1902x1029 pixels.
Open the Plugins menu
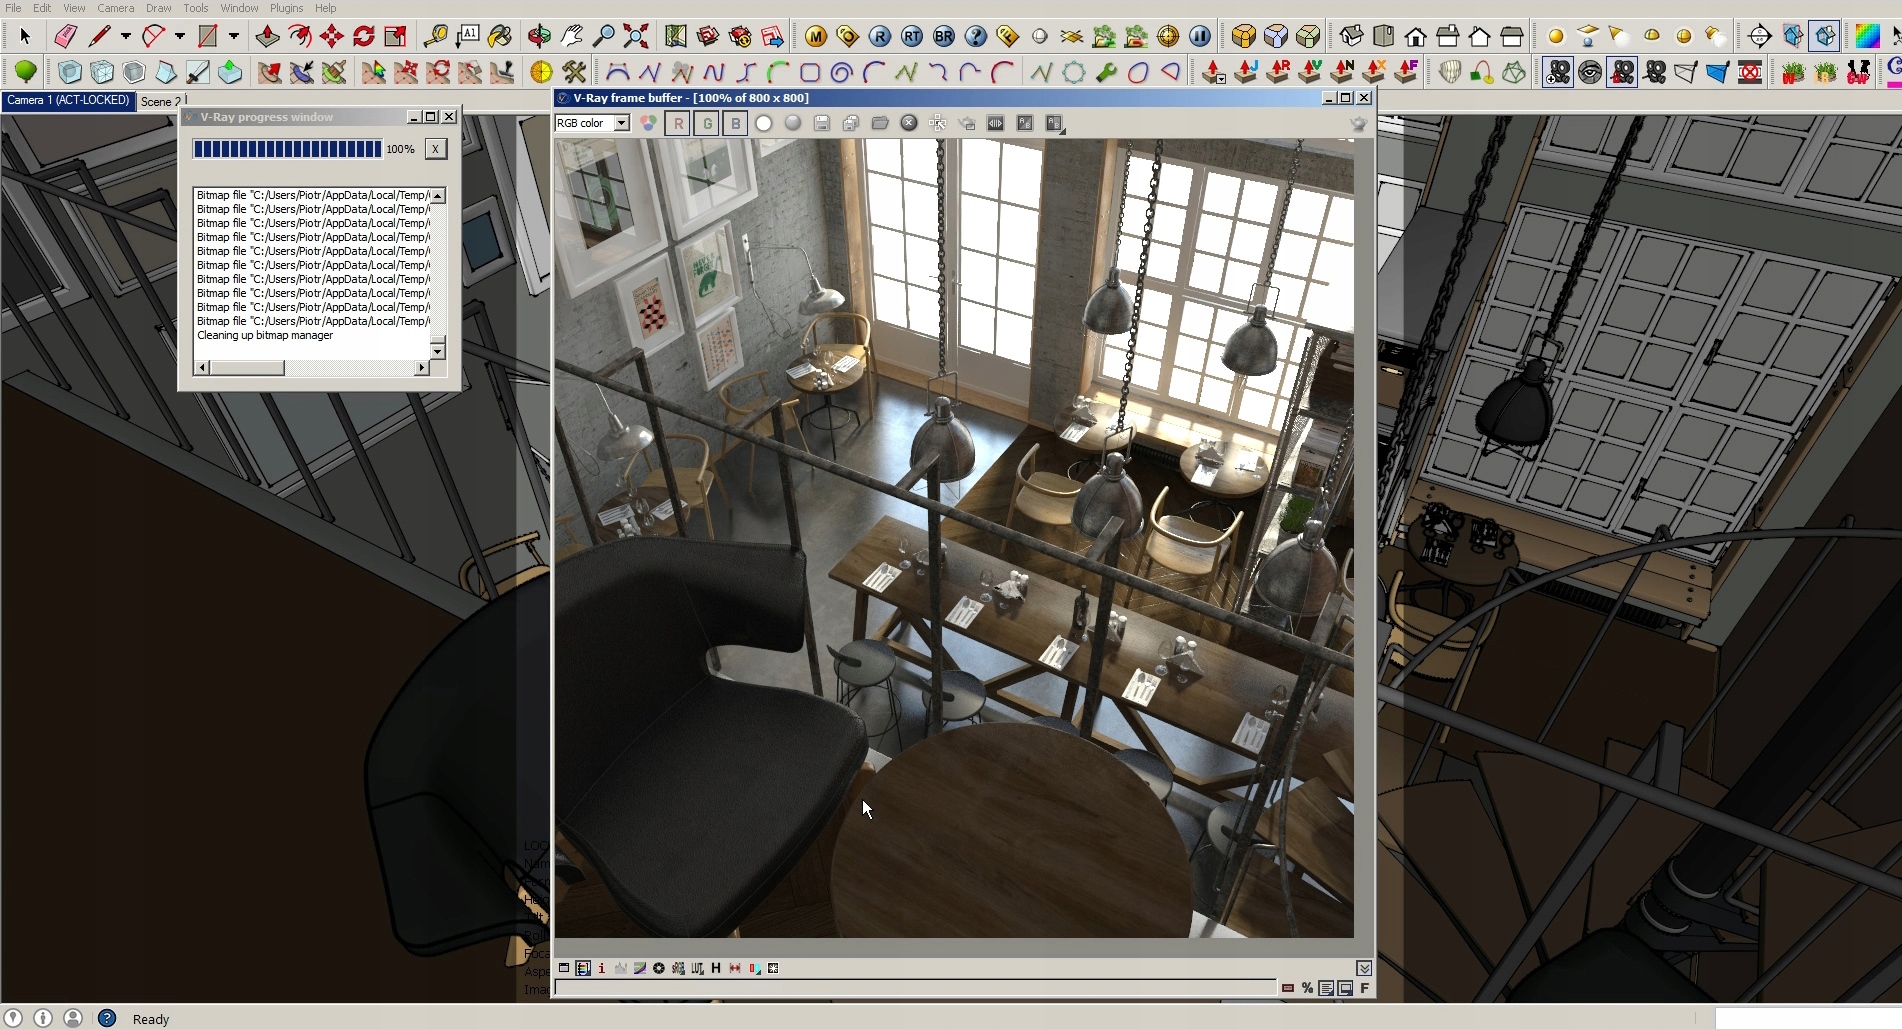pos(286,8)
